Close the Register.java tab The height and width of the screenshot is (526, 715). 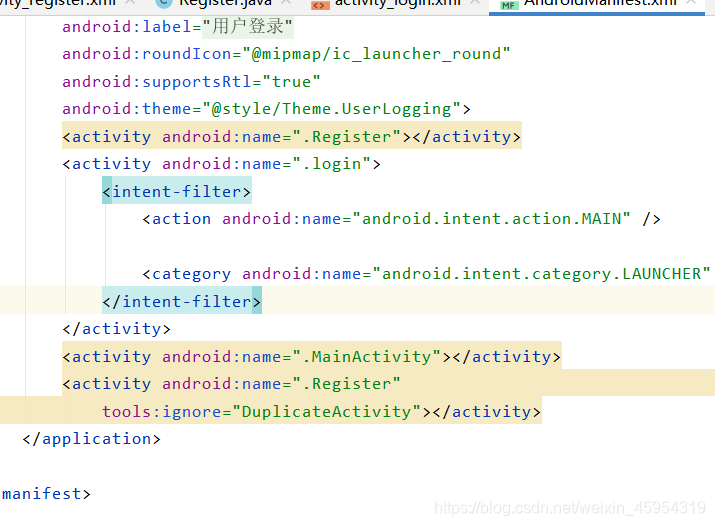tap(286, 3)
